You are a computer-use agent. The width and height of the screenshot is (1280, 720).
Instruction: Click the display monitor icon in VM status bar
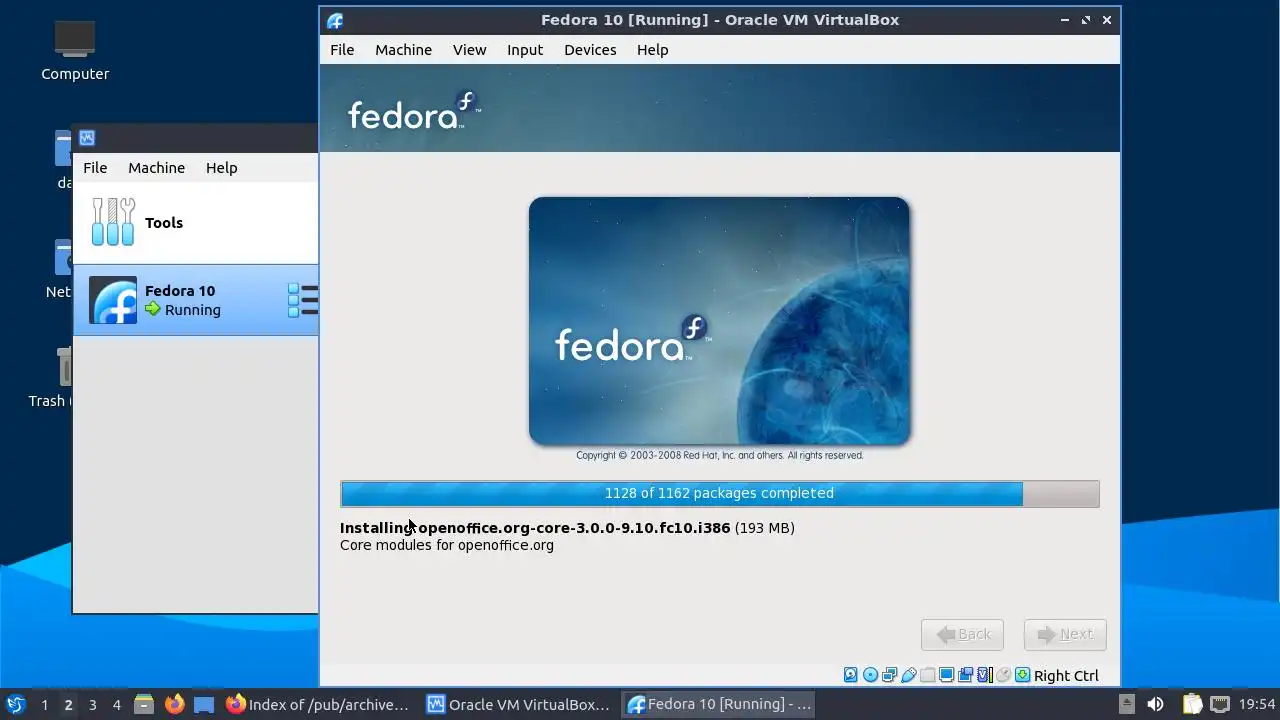click(x=946, y=675)
